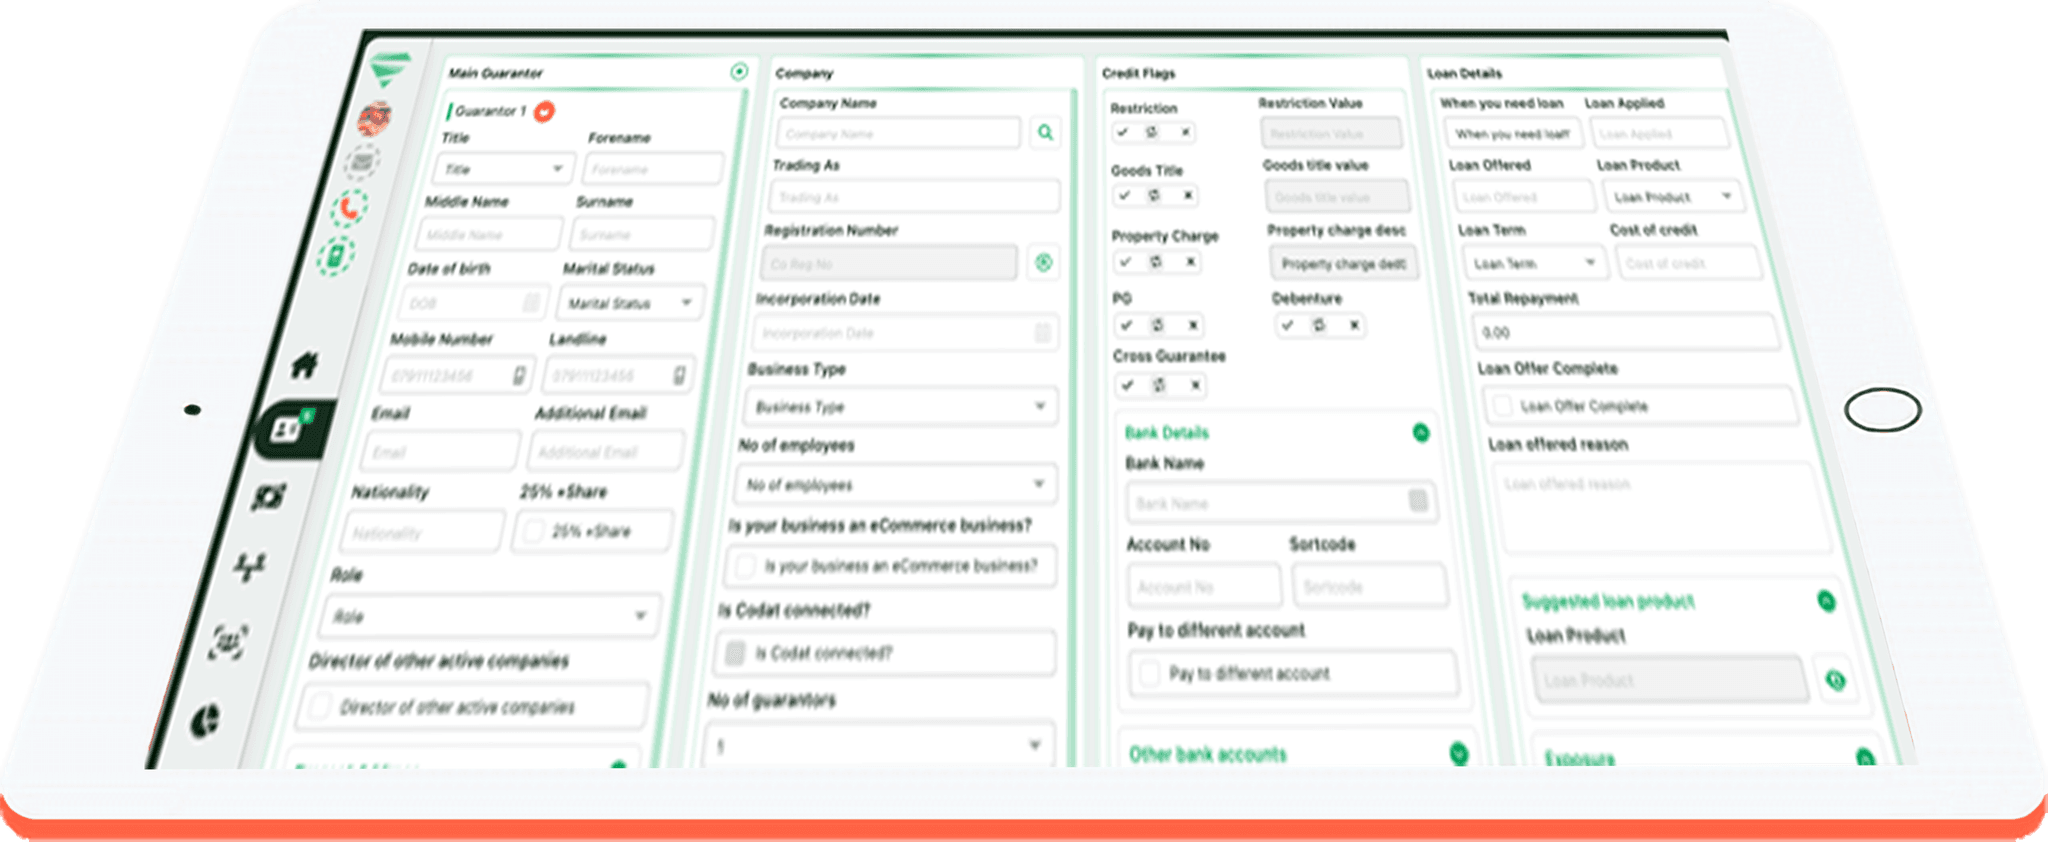Image resolution: width=2048 pixels, height=842 pixels.
Task: Click the Bank Name lookup icon
Action: click(1418, 501)
